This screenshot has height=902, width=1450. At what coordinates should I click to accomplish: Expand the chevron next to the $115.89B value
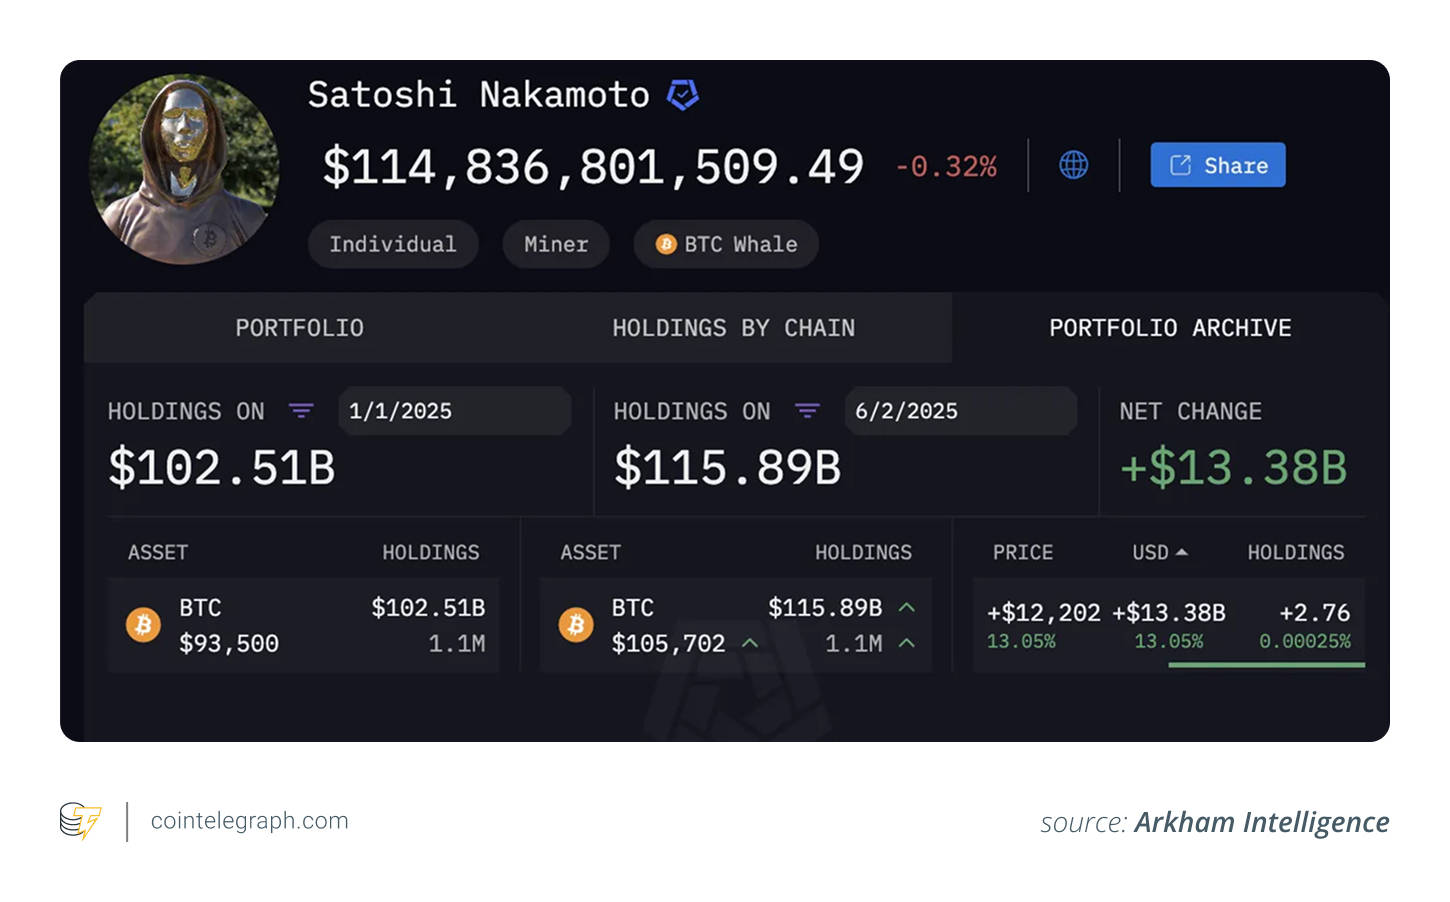click(908, 607)
